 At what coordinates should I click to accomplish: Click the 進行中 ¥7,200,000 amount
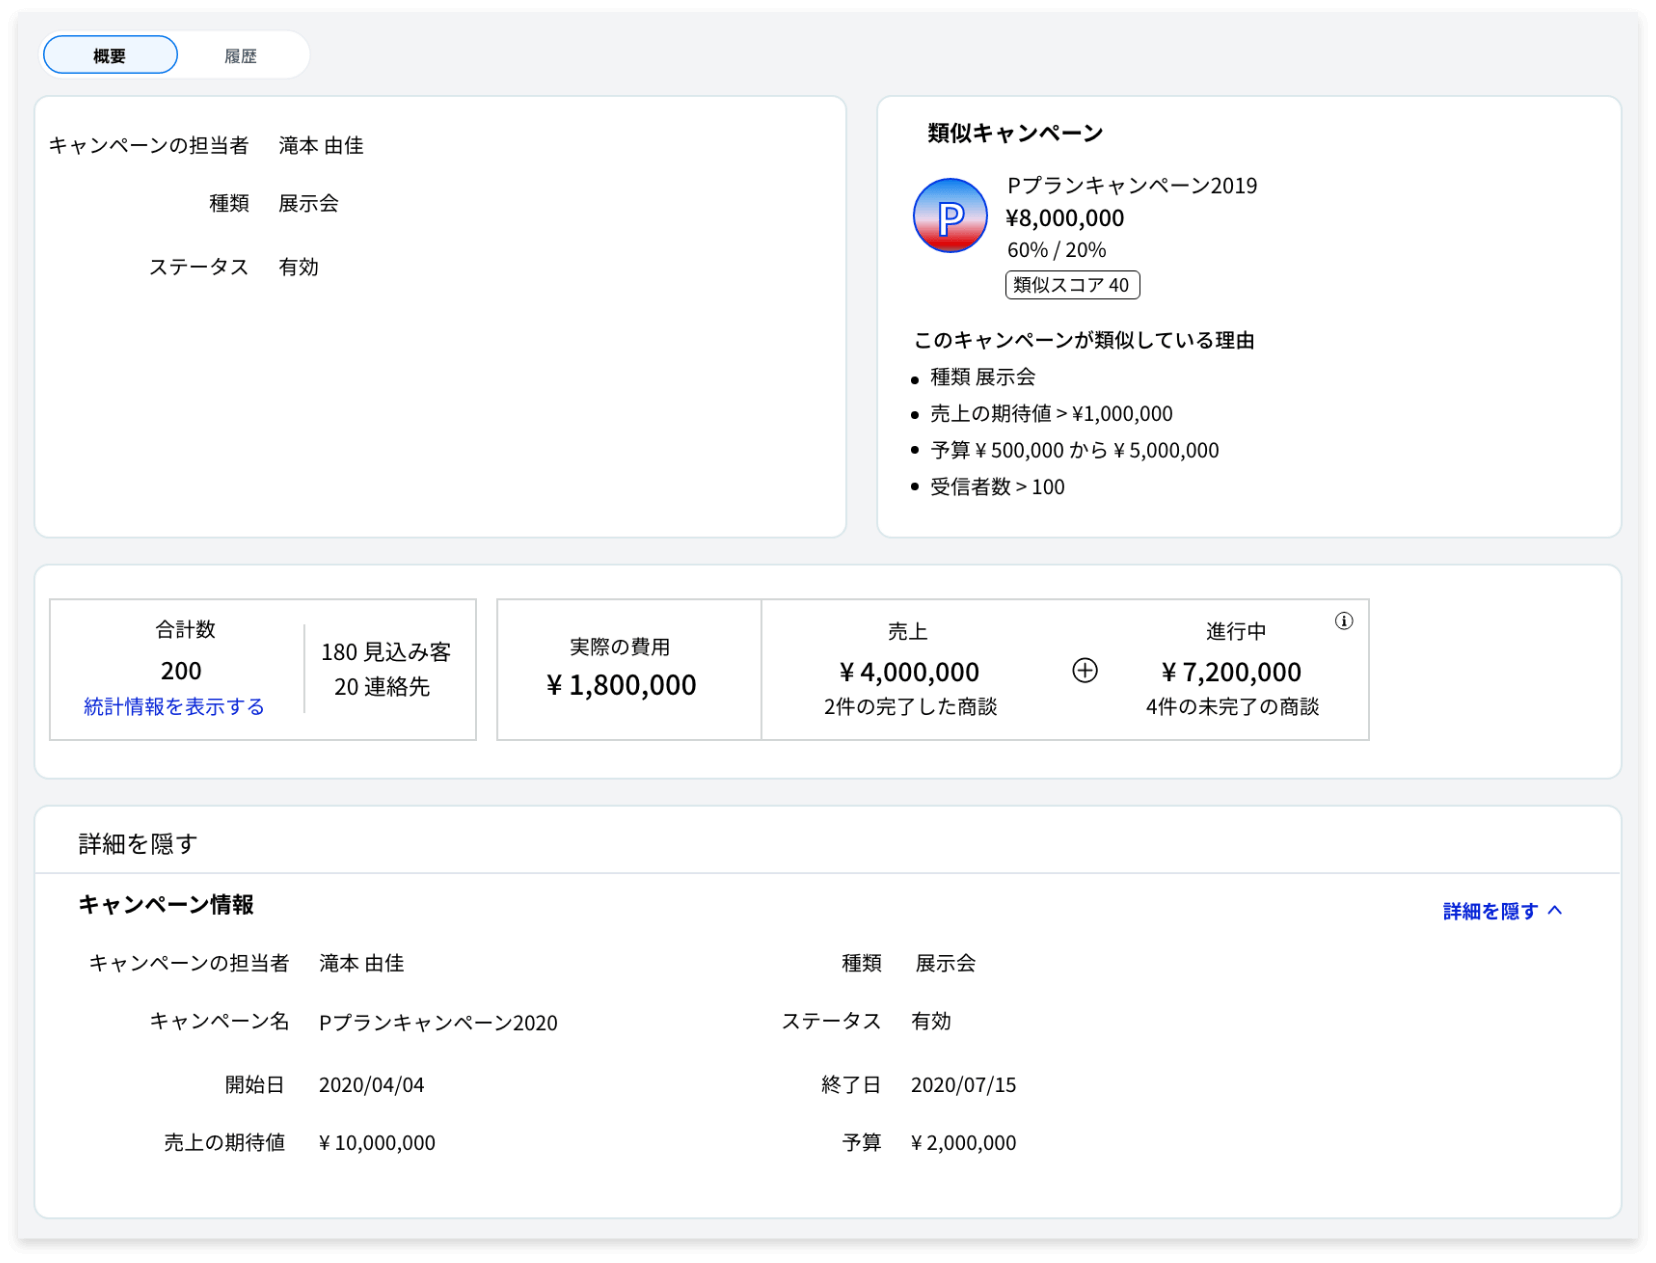(1232, 672)
